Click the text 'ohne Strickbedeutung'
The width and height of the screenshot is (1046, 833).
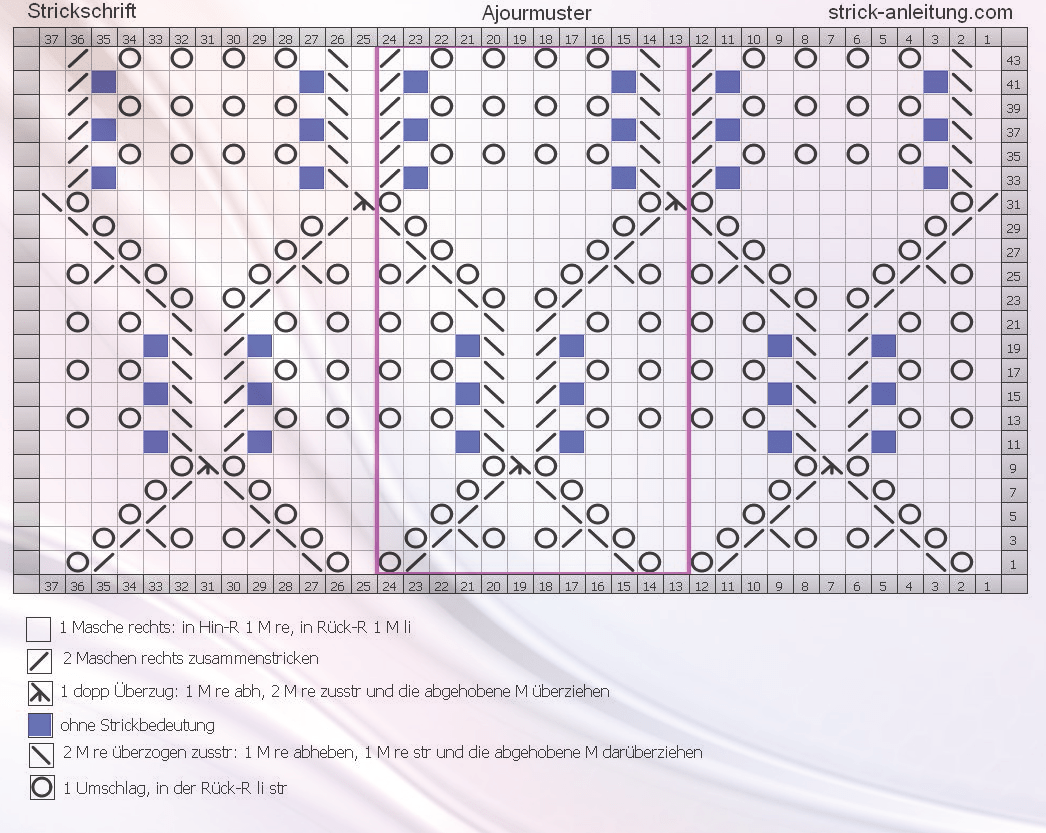pyautogui.click(x=137, y=725)
